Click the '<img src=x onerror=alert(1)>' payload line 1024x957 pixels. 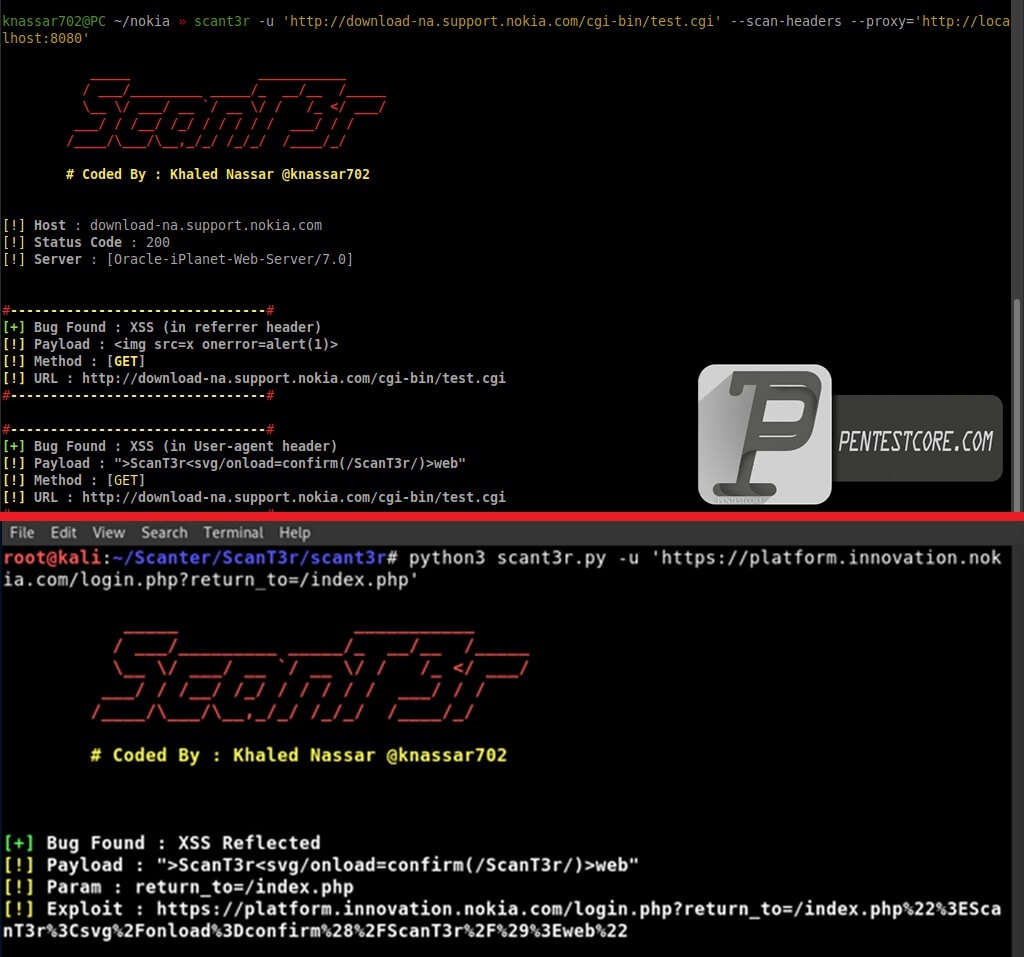pos(170,344)
